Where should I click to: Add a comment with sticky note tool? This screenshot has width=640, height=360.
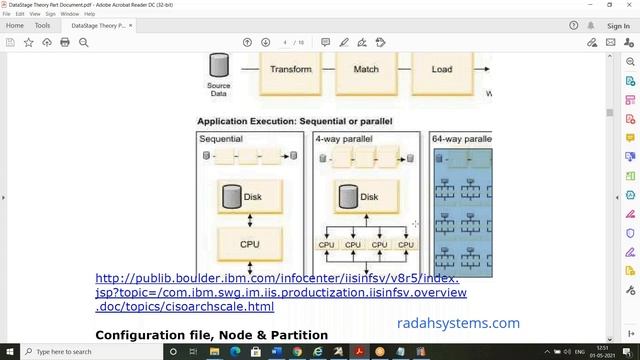pyautogui.click(x=325, y=42)
